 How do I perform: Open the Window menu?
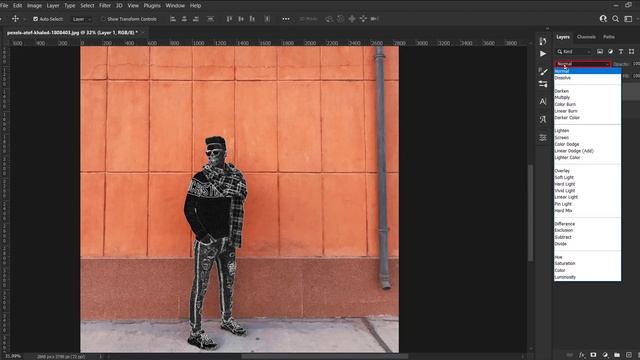coord(175,5)
